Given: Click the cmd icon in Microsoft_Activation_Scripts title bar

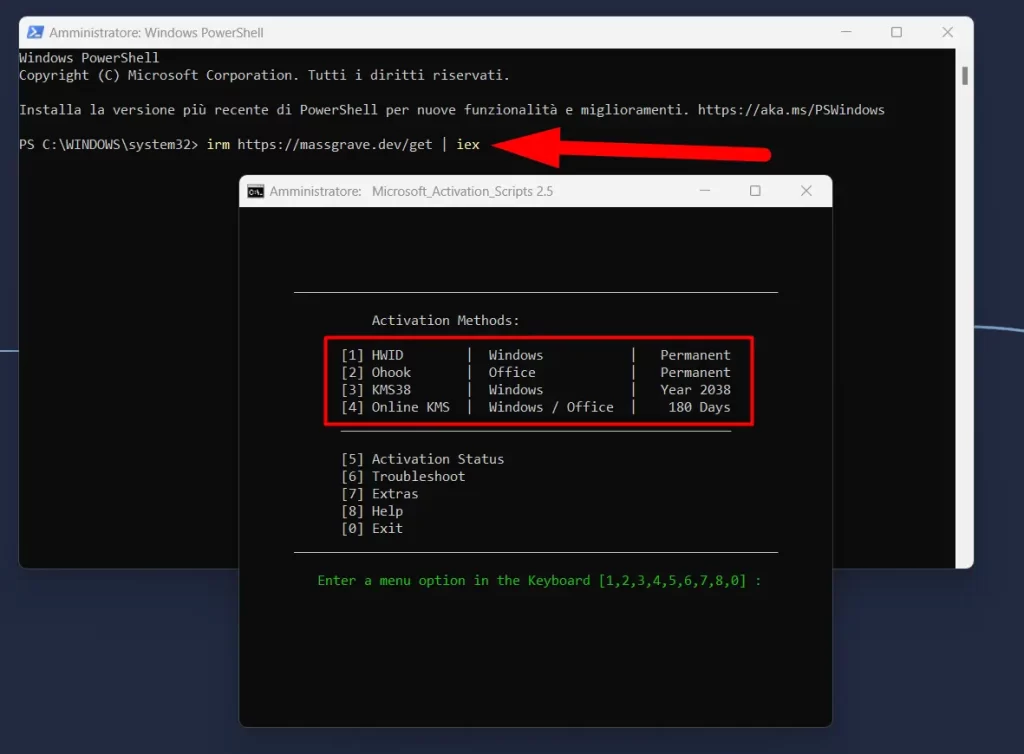Looking at the screenshot, I should [255, 191].
